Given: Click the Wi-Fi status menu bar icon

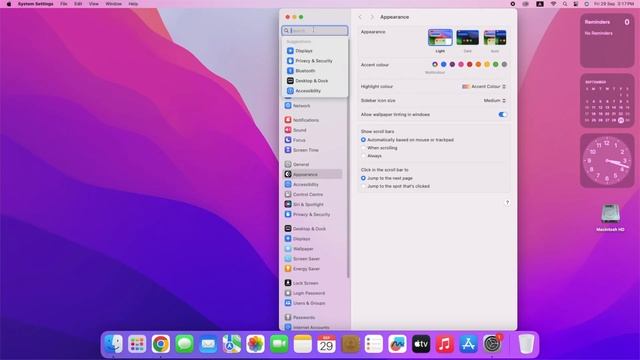Looking at the screenshot, I should tap(553, 4).
